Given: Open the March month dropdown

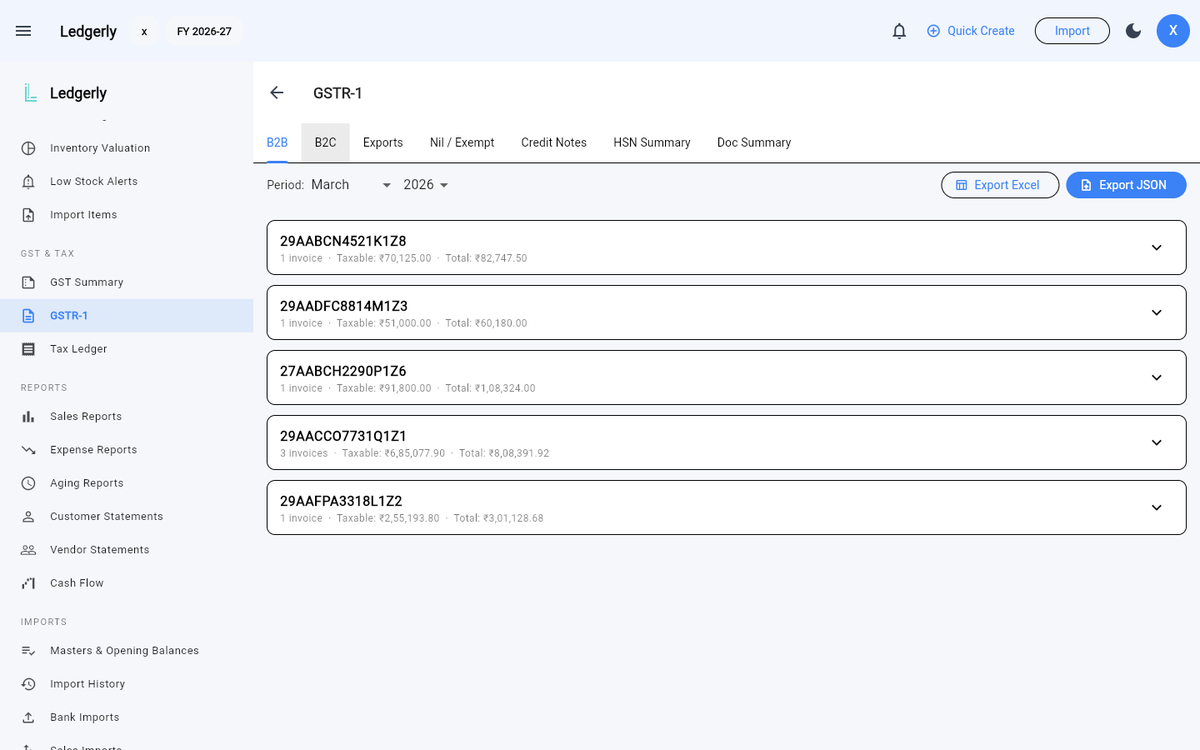Looking at the screenshot, I should click(351, 185).
